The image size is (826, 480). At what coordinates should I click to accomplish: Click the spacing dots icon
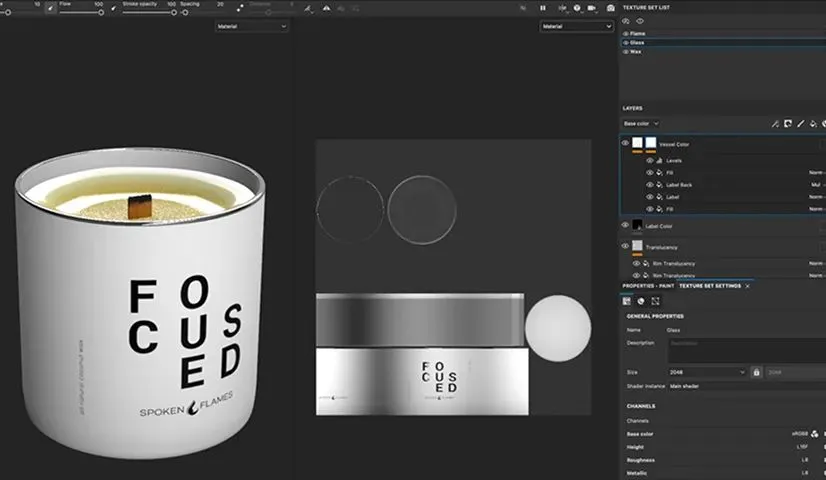pos(240,8)
